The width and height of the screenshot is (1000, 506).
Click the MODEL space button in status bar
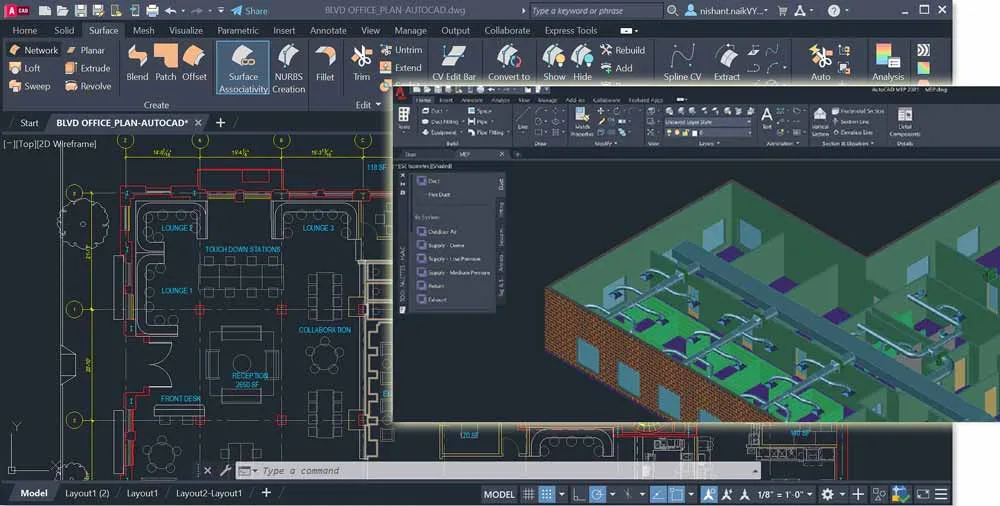(499, 494)
